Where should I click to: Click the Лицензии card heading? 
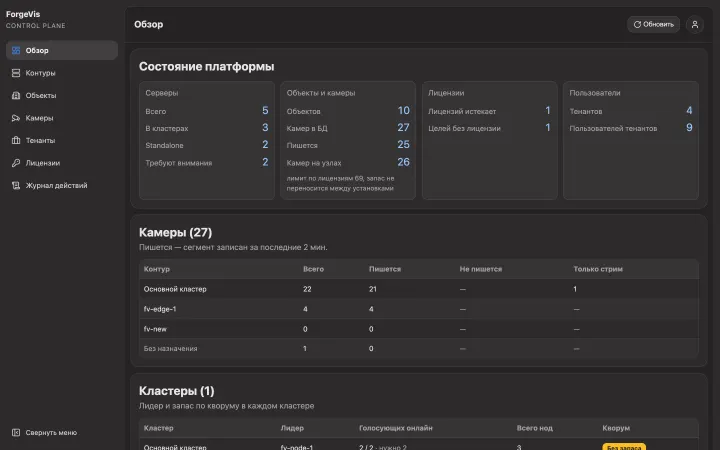tap(446, 93)
